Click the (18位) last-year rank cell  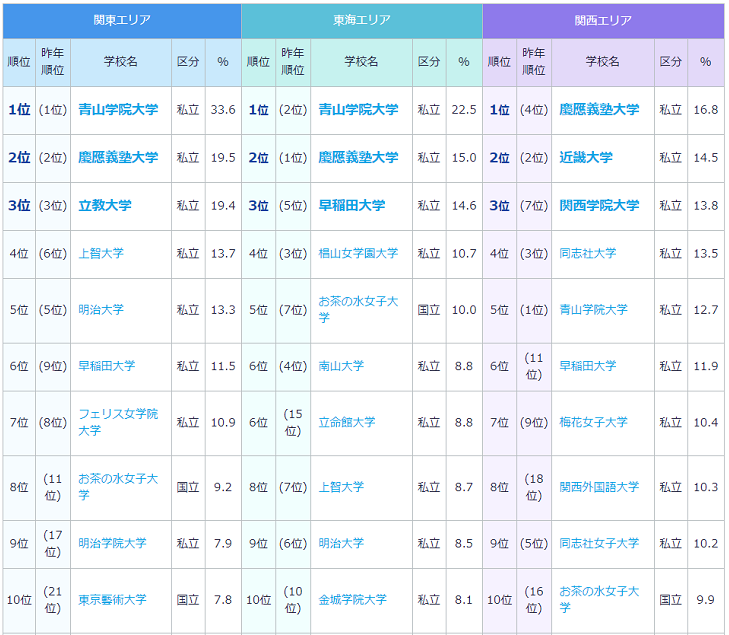point(534,487)
